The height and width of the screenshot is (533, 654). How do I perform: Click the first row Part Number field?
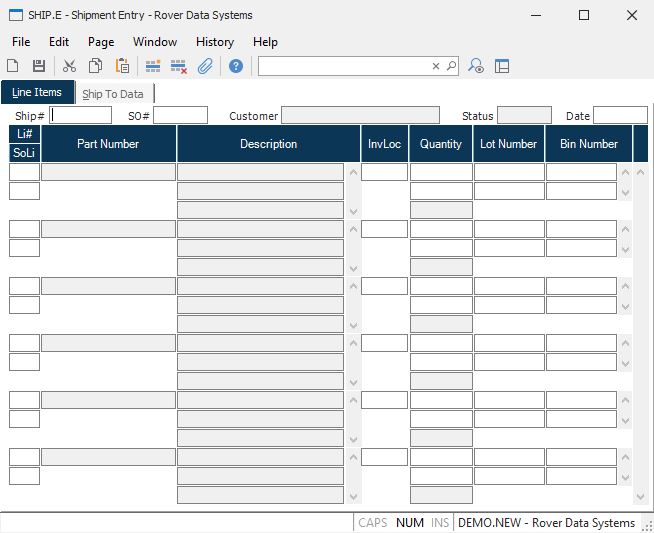(108, 172)
